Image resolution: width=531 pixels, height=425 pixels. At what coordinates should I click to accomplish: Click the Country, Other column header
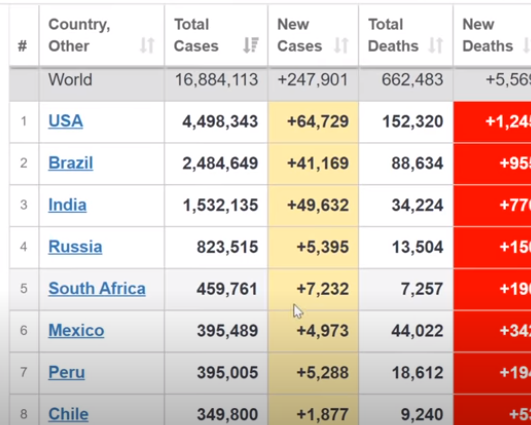pyautogui.click(x=102, y=35)
